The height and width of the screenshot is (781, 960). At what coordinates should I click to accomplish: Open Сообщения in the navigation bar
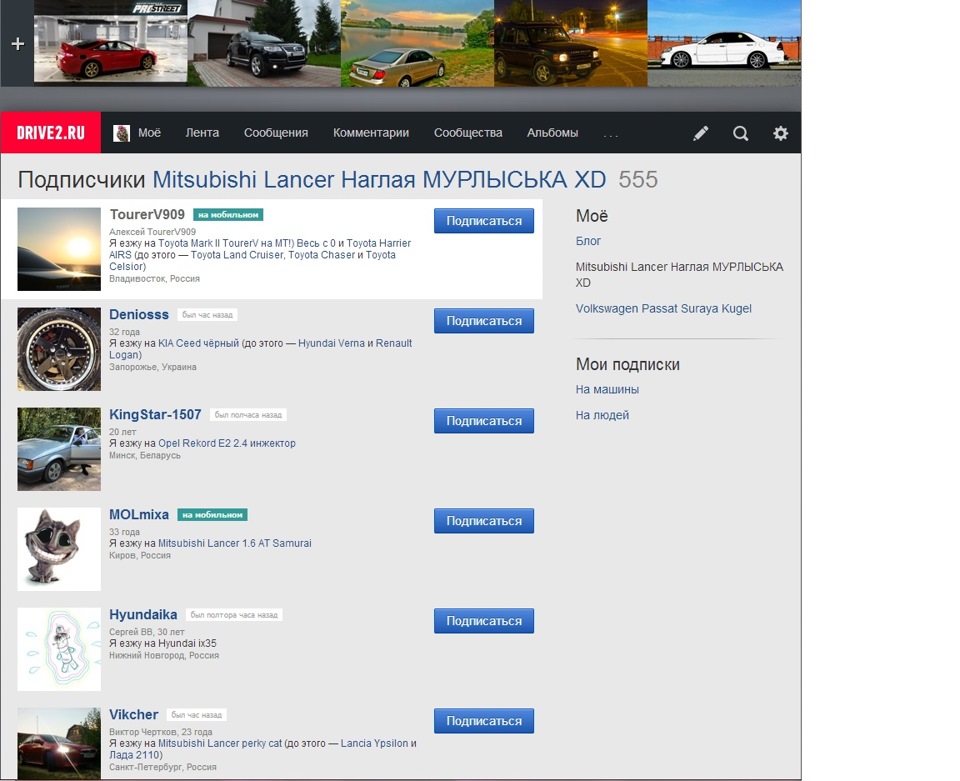[x=276, y=132]
